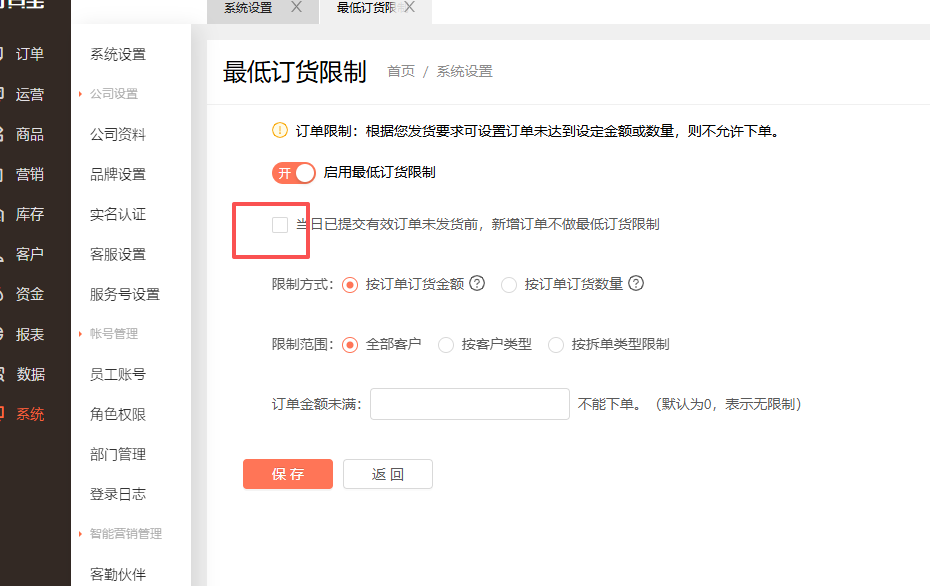Click the 订单金额未满 input field
This screenshot has width=930, height=586.
coord(470,404)
